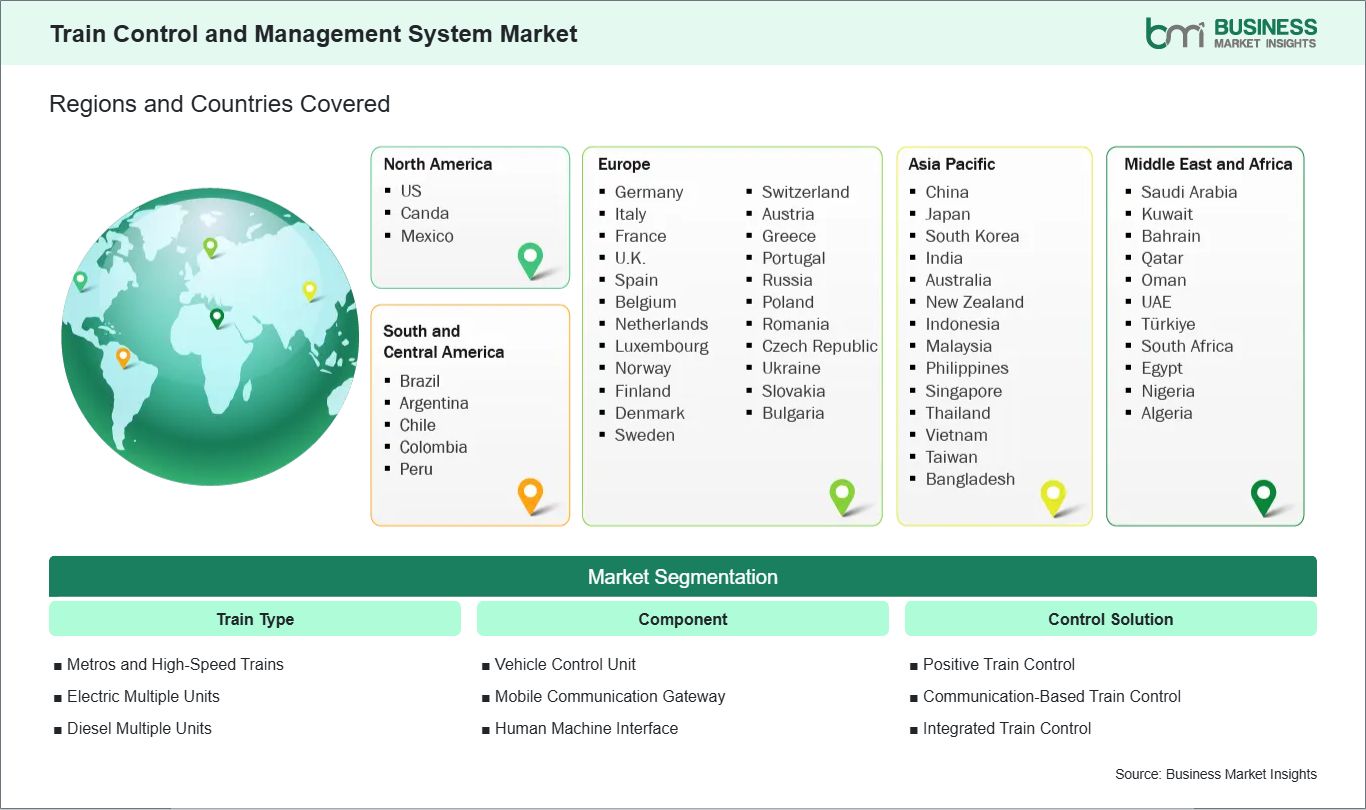Click the orange pin in South and Central America card
Image resolution: width=1366 pixels, height=810 pixels.
530,494
